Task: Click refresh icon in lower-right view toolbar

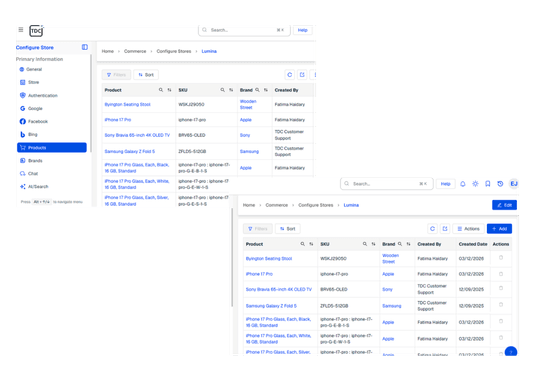Action: (432, 229)
